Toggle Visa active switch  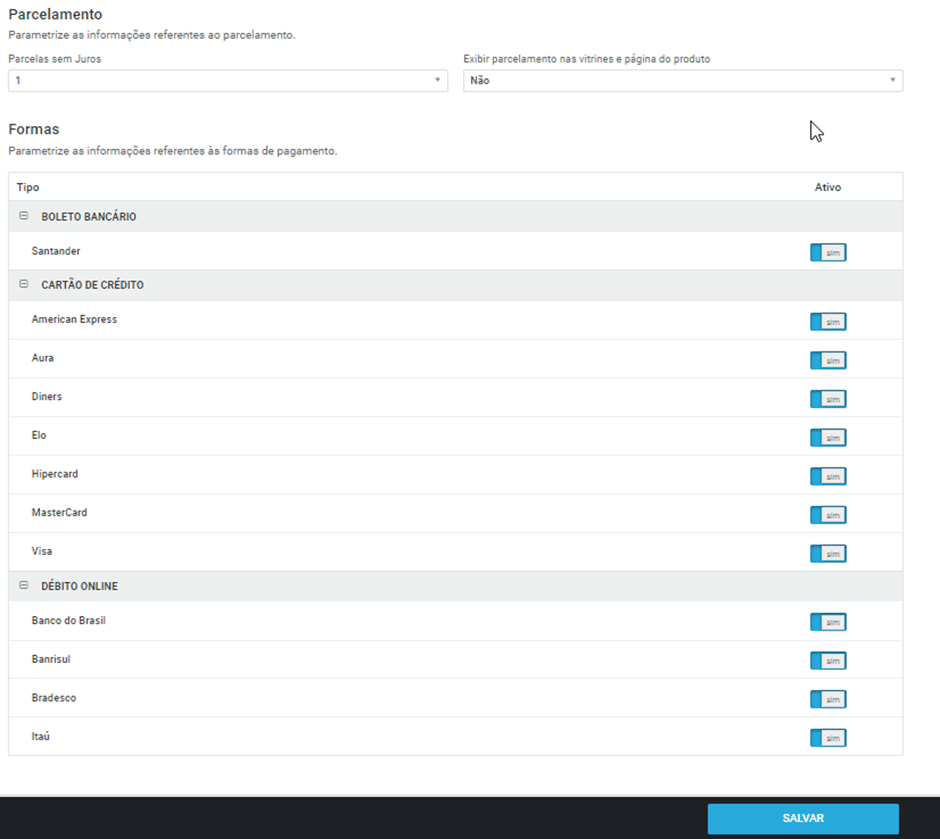(828, 554)
